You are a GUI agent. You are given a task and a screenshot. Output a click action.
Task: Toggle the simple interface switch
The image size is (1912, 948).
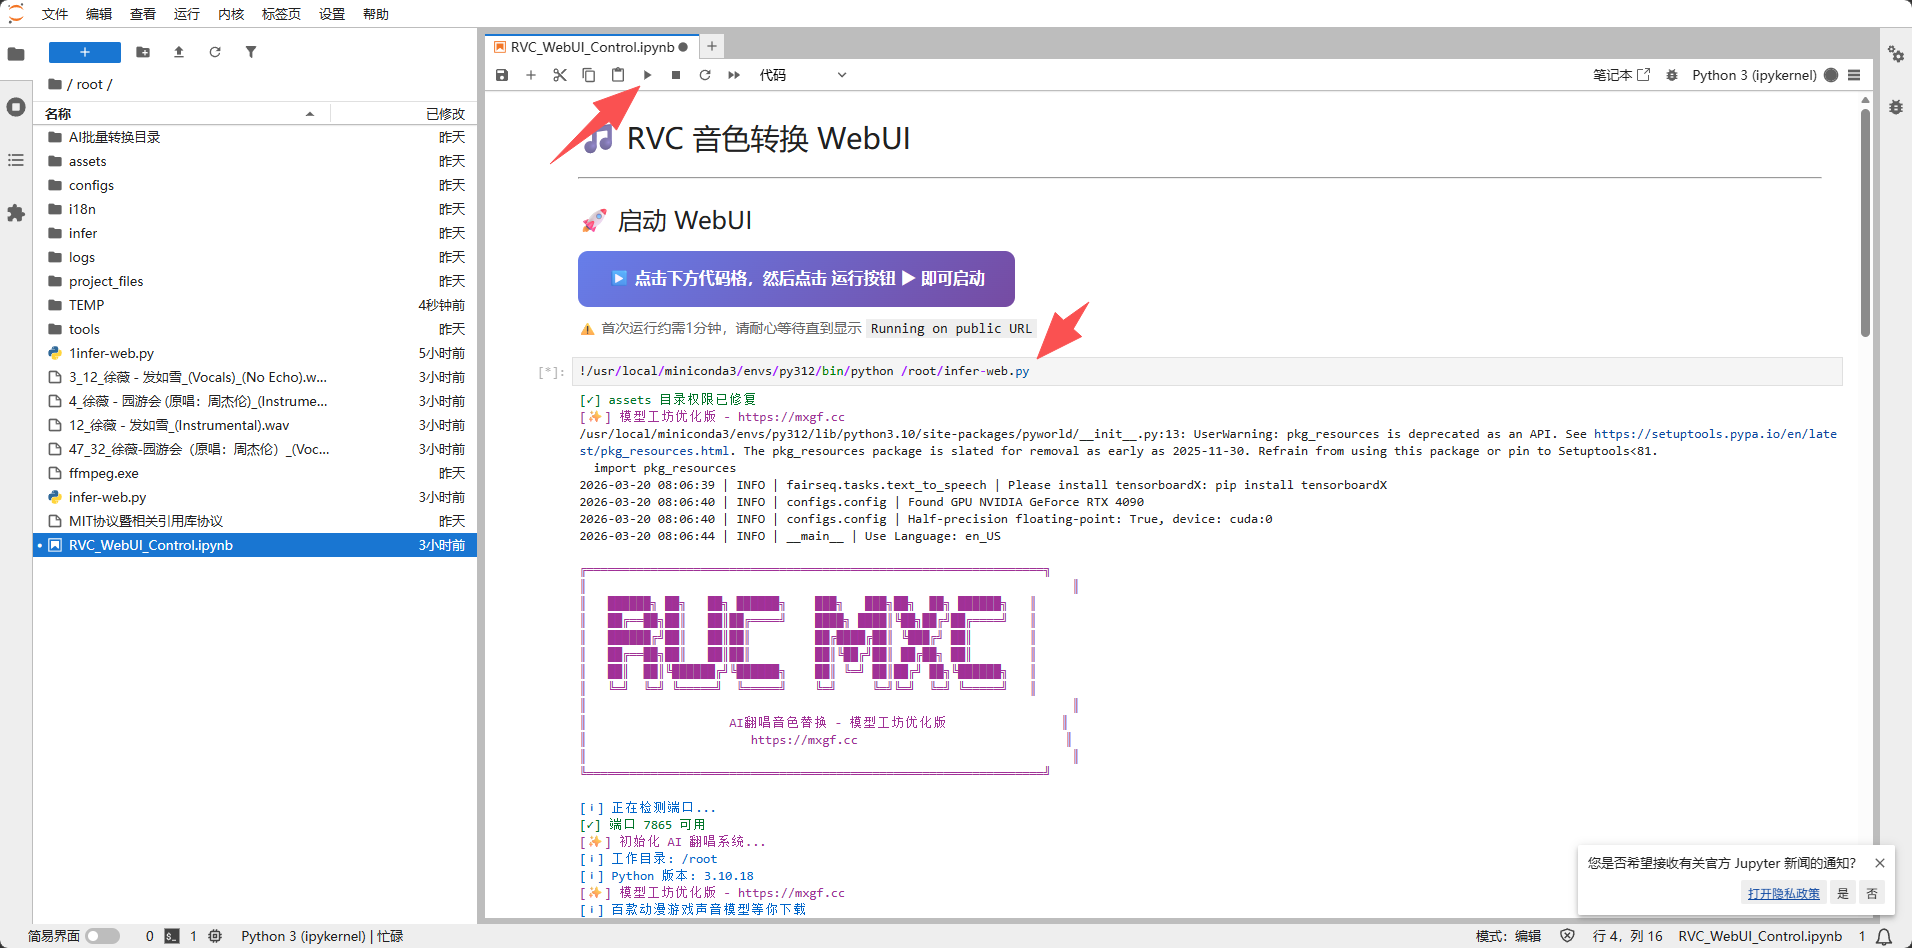pyautogui.click(x=102, y=936)
